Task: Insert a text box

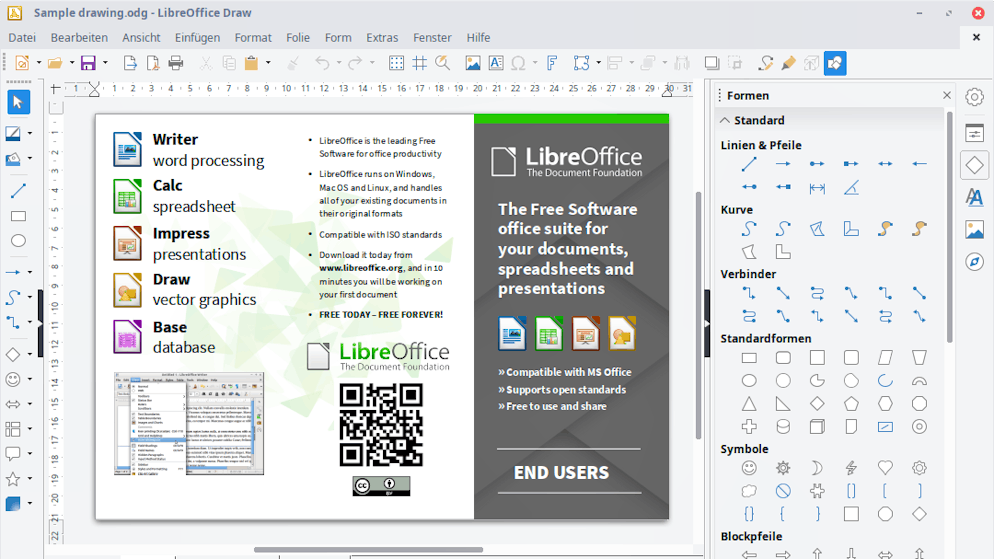Action: 496,63
